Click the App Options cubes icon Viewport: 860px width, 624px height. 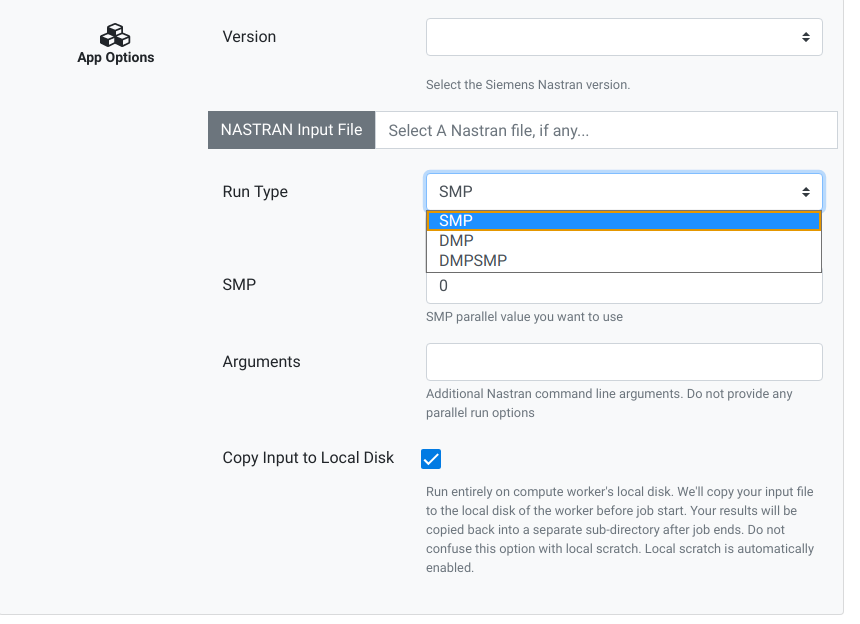click(115, 36)
